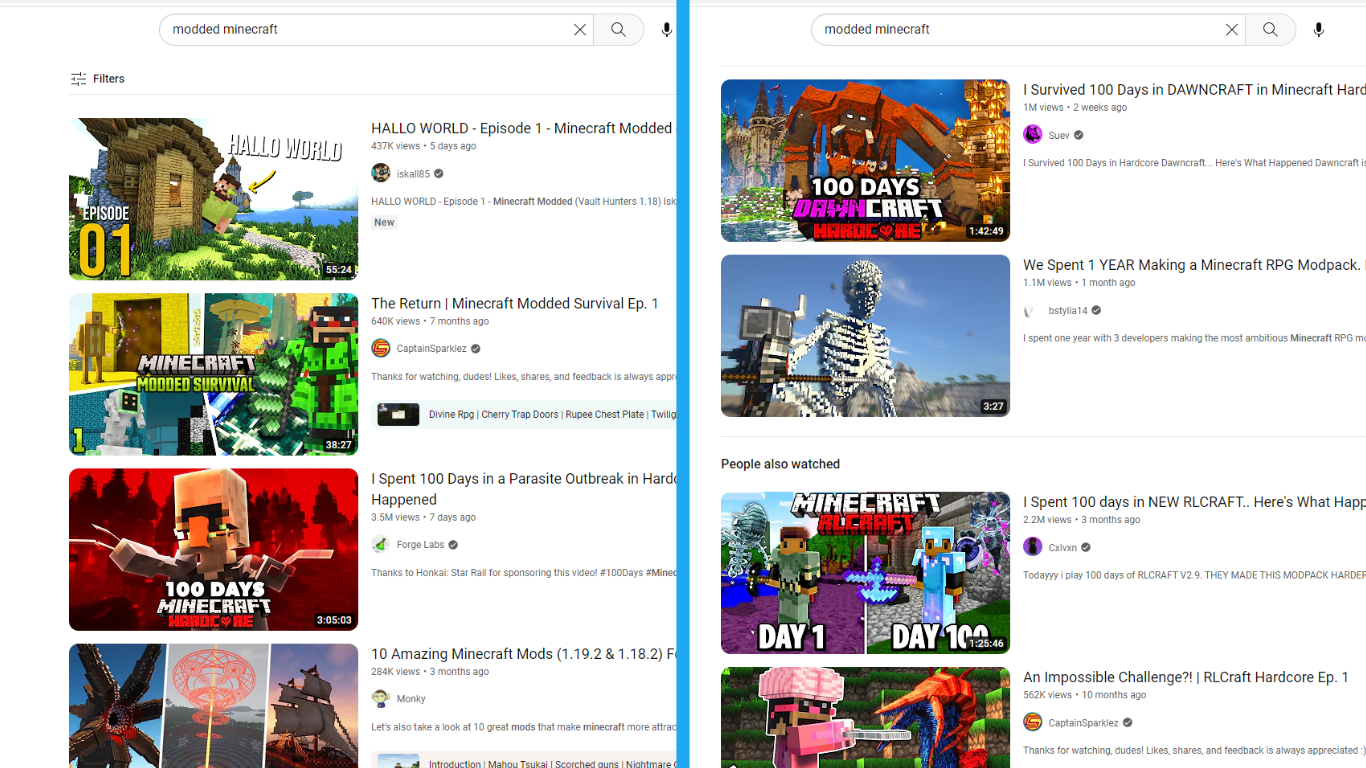Open I Spent 100 Days in a Parasite Outbreak title
This screenshot has height=768, width=1366.
[x=523, y=489]
